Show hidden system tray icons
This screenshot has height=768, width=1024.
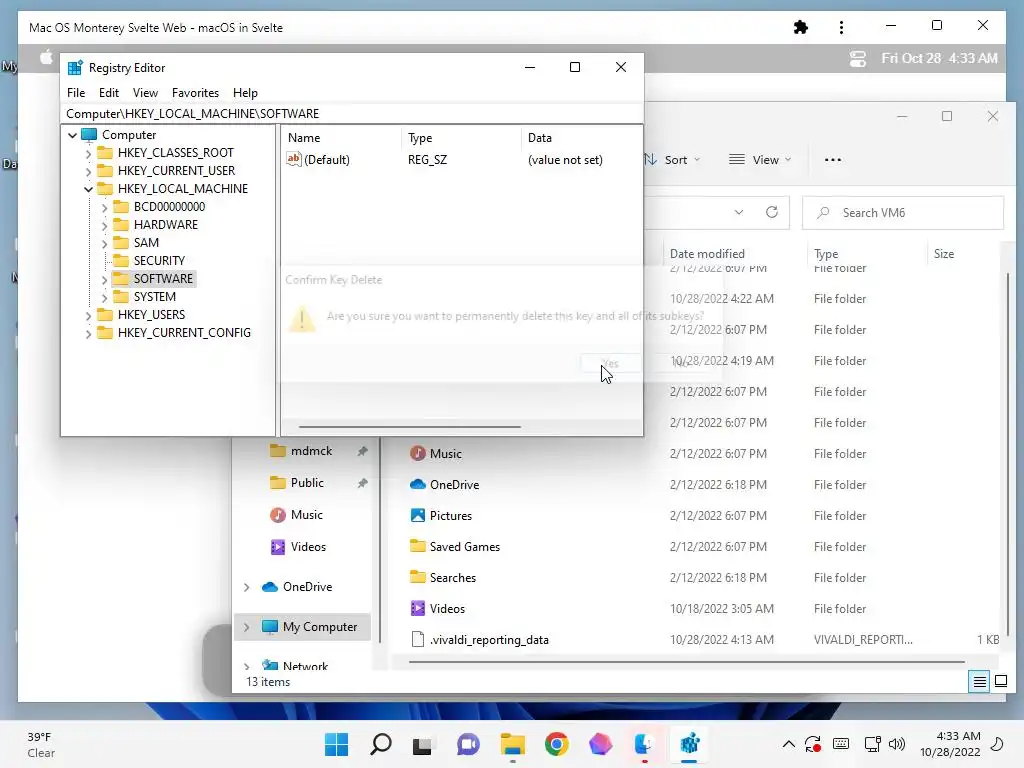[788, 744]
